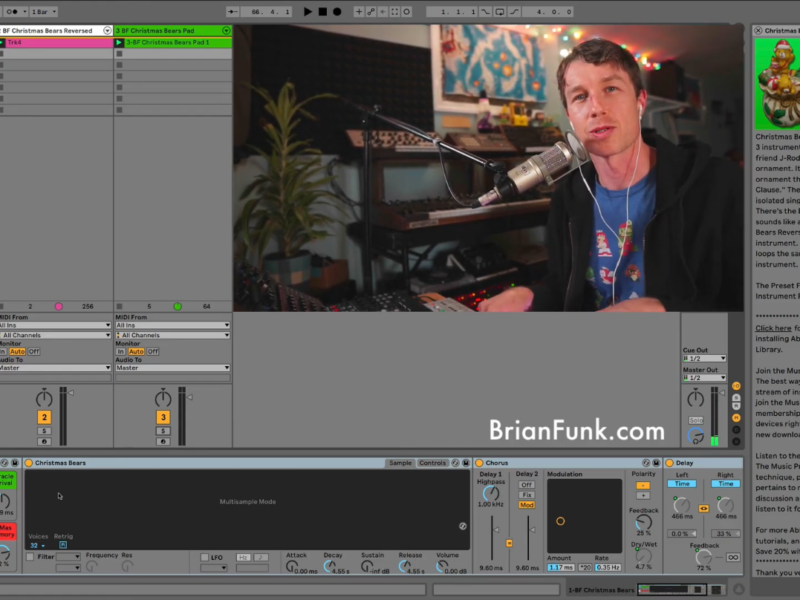Open track 2 MIDI From All Ins dropdown

tap(55, 325)
